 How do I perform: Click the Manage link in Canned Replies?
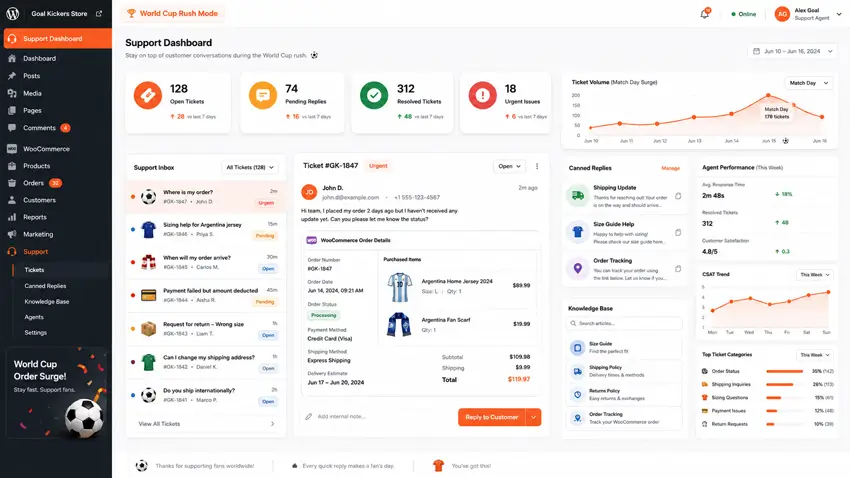[670, 168]
